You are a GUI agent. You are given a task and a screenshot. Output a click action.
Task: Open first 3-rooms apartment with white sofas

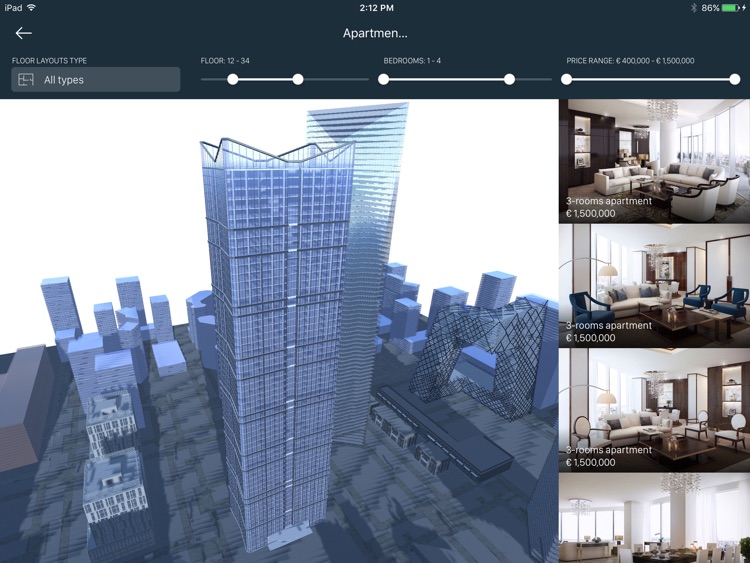[654, 161]
